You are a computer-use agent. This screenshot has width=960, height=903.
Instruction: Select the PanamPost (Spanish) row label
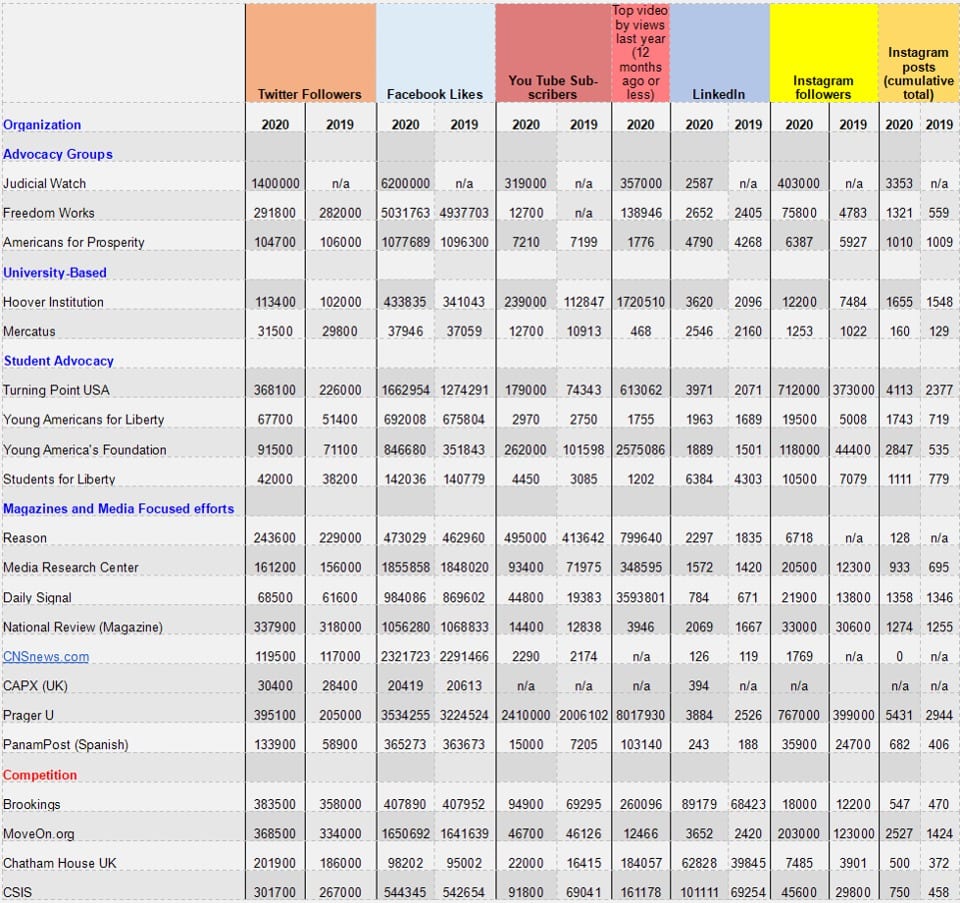click(66, 744)
